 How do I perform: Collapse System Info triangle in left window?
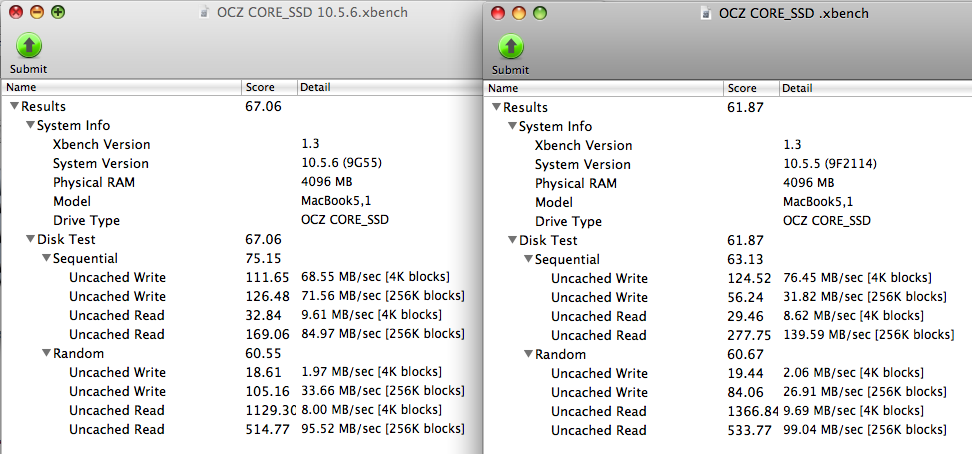coord(30,126)
